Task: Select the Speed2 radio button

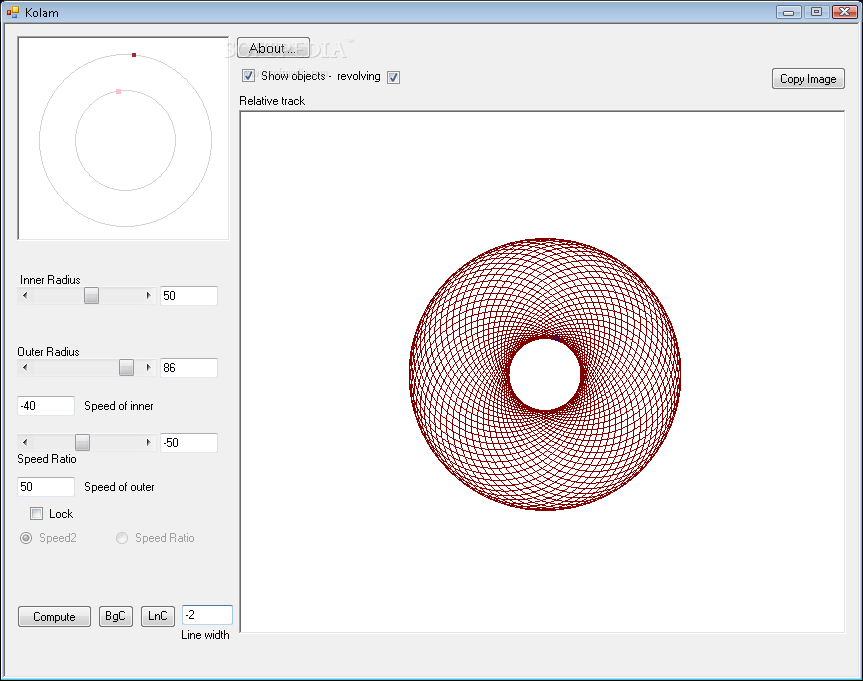Action: point(26,538)
